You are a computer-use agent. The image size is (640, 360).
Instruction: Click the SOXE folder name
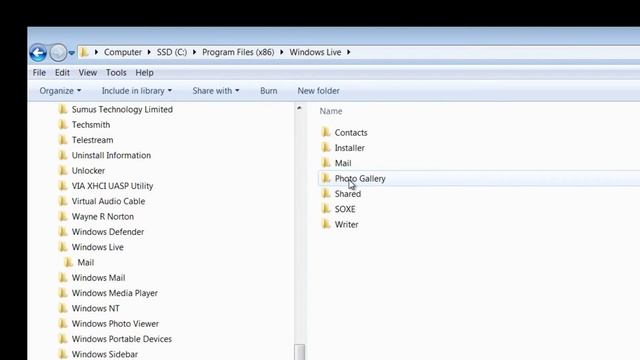[345, 209]
